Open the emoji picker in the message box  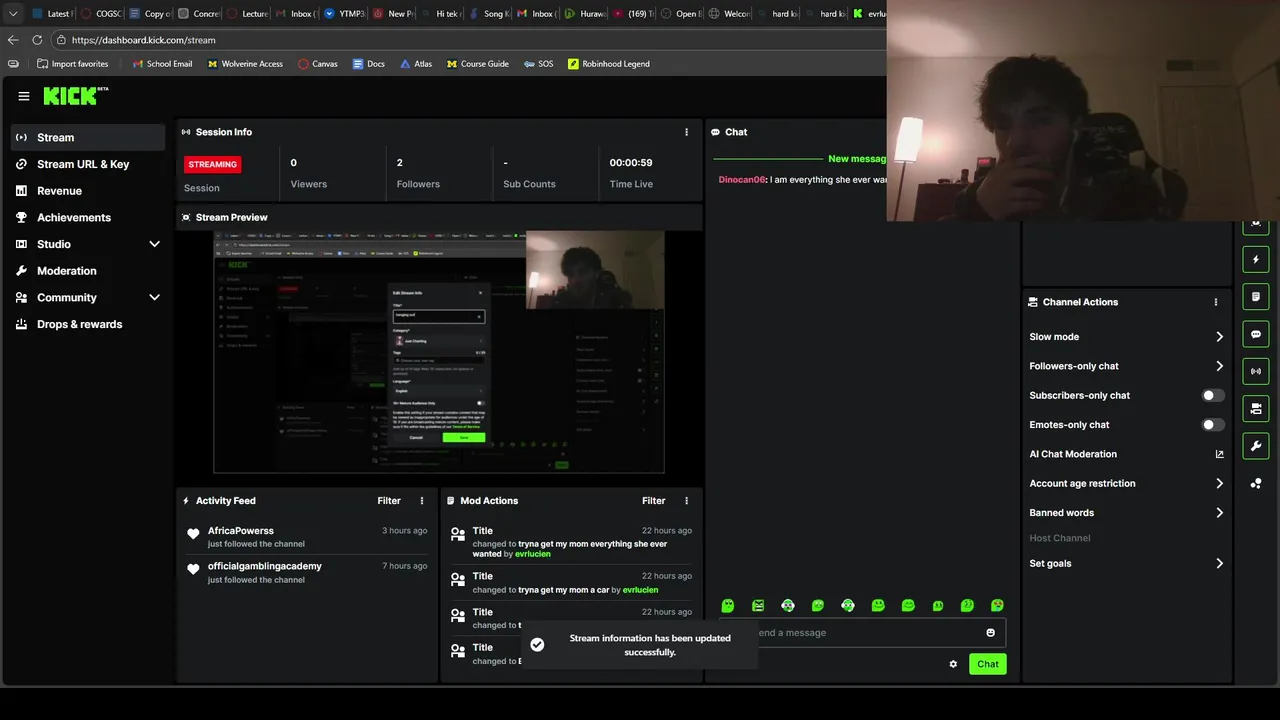pos(991,632)
